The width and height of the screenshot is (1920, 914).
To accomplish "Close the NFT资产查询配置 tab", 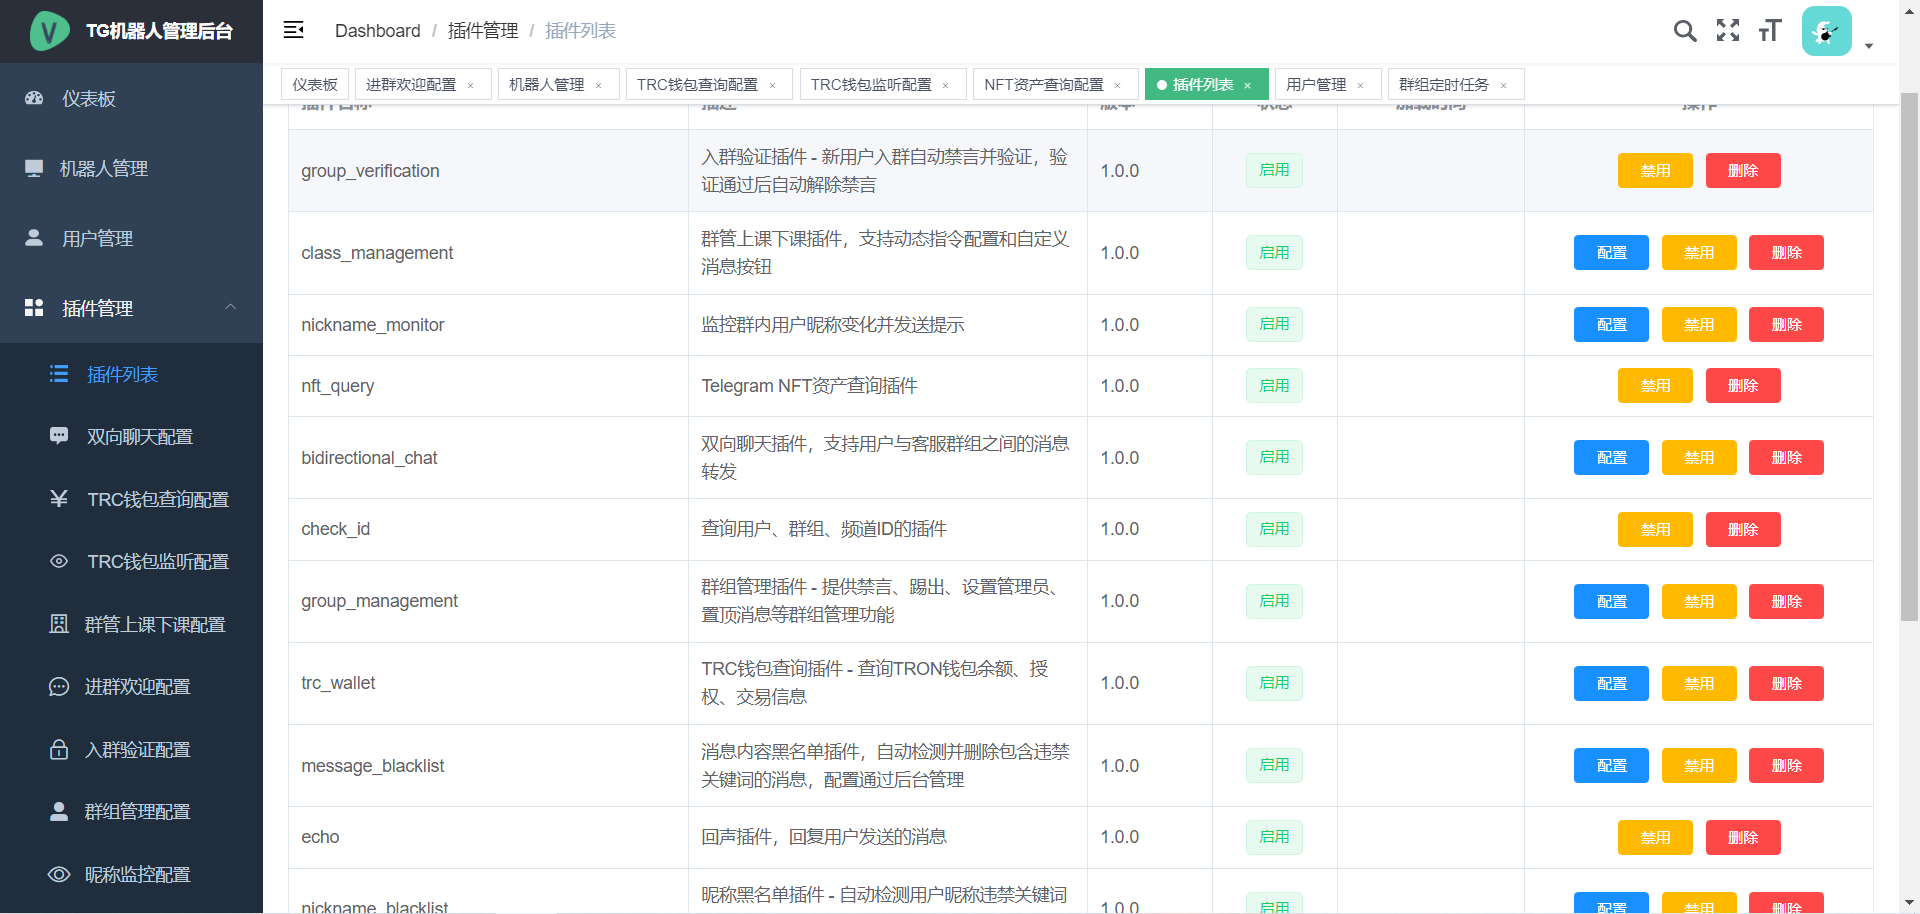I will tap(1118, 86).
